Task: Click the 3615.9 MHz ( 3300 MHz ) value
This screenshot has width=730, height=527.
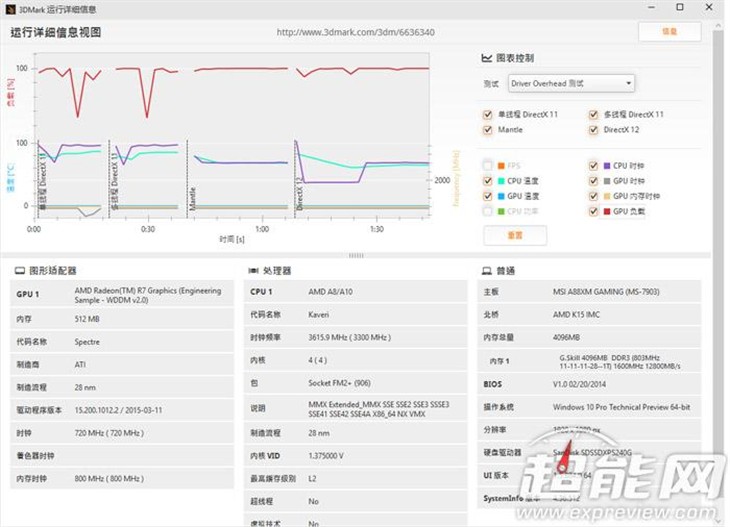Action: [350, 338]
